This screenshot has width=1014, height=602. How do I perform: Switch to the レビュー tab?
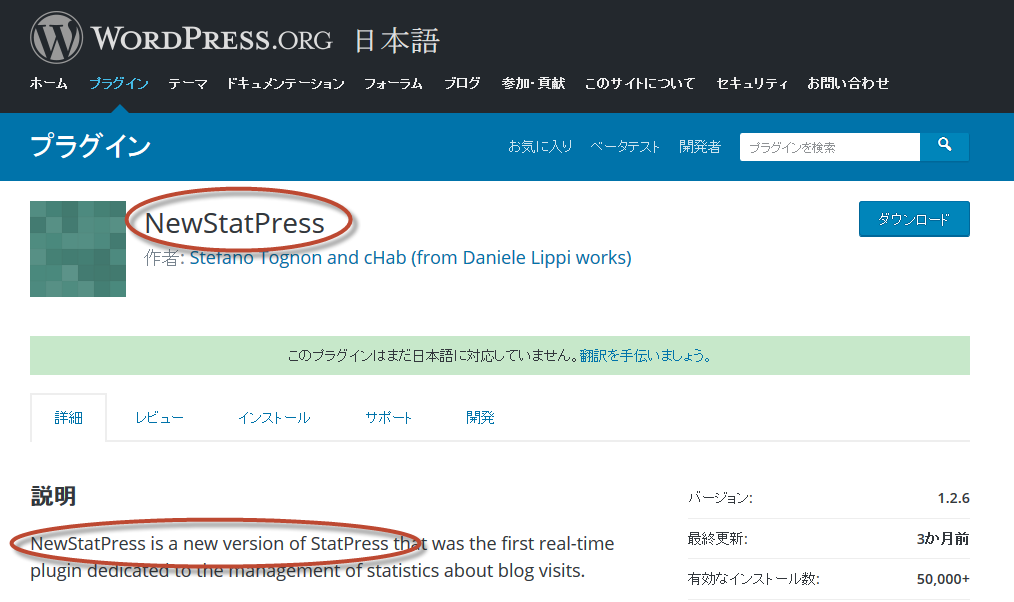(x=159, y=418)
